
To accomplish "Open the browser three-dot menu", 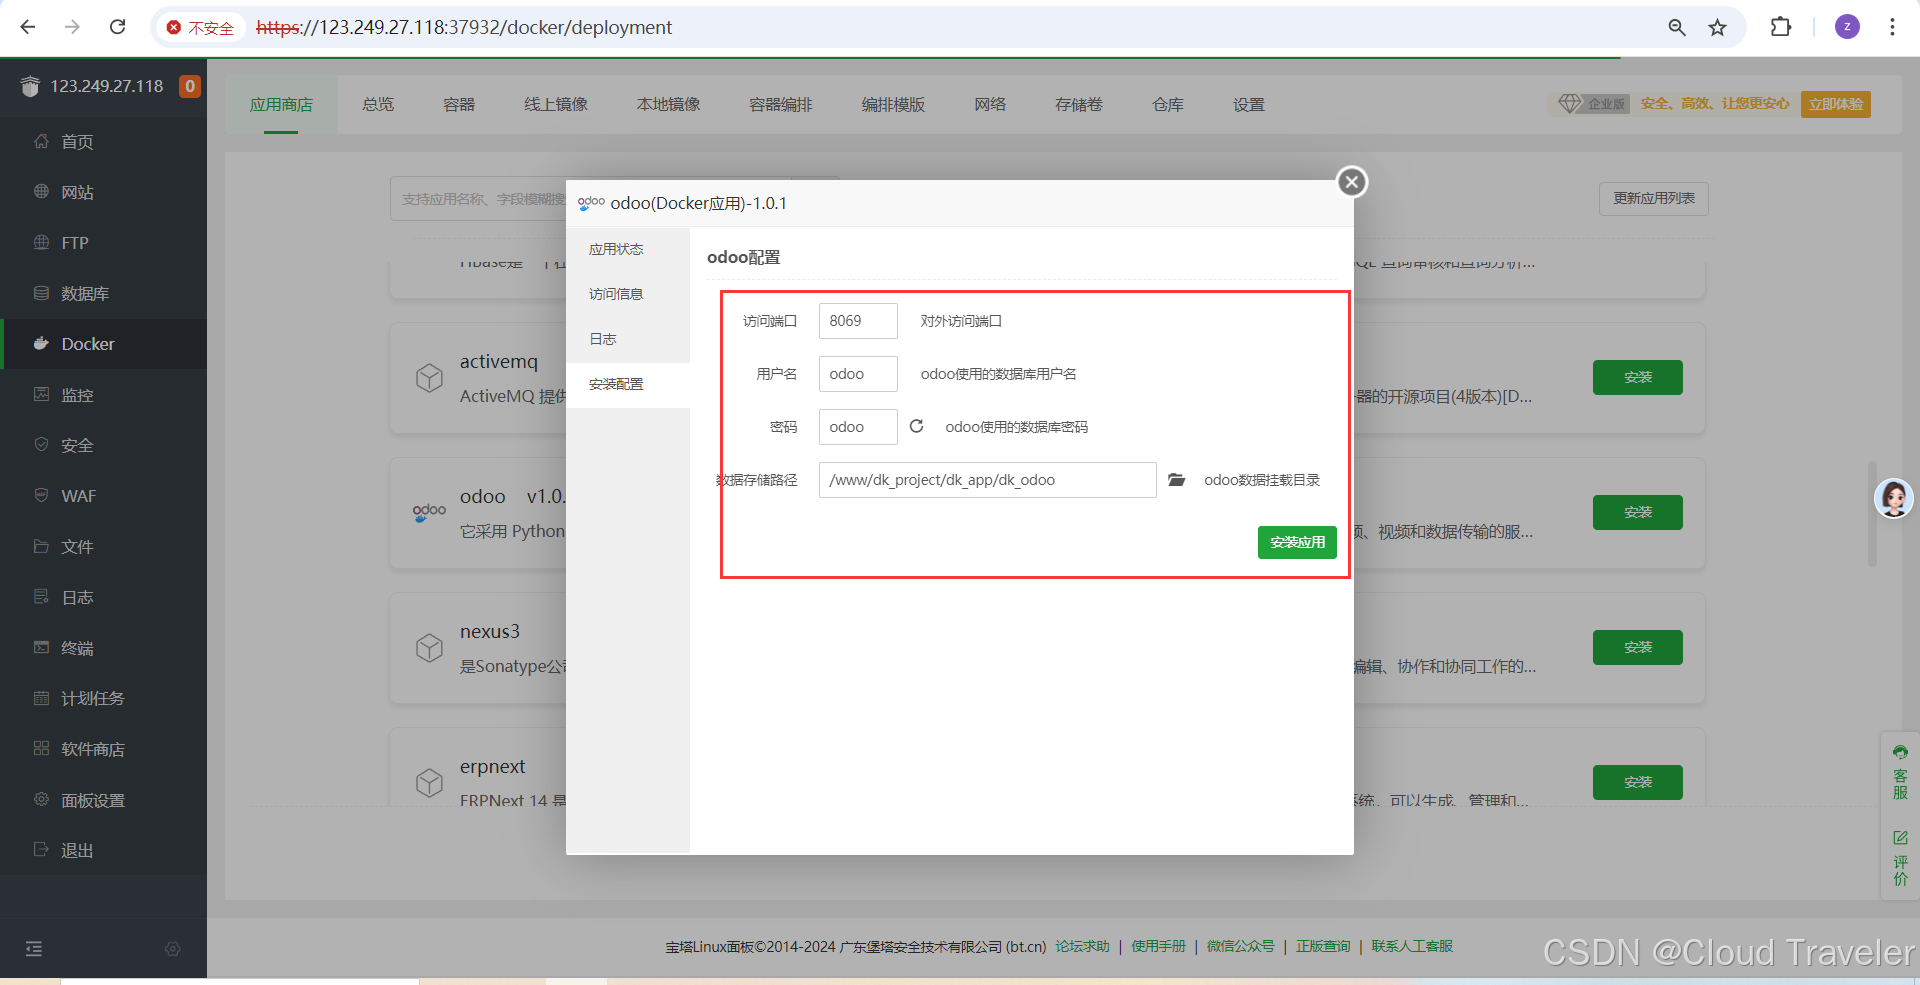I will pos(1892,27).
